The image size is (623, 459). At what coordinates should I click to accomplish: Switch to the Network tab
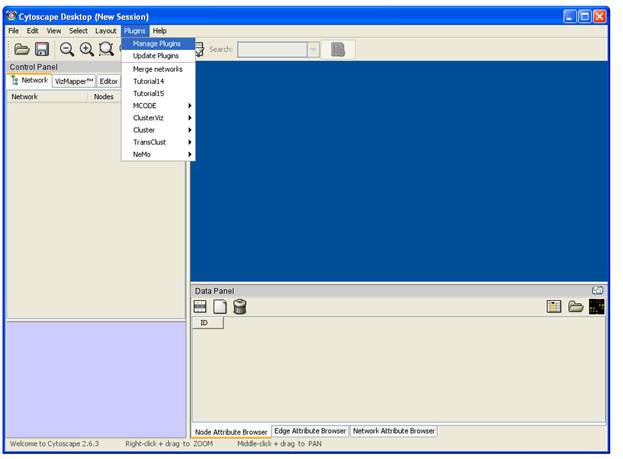(30, 81)
